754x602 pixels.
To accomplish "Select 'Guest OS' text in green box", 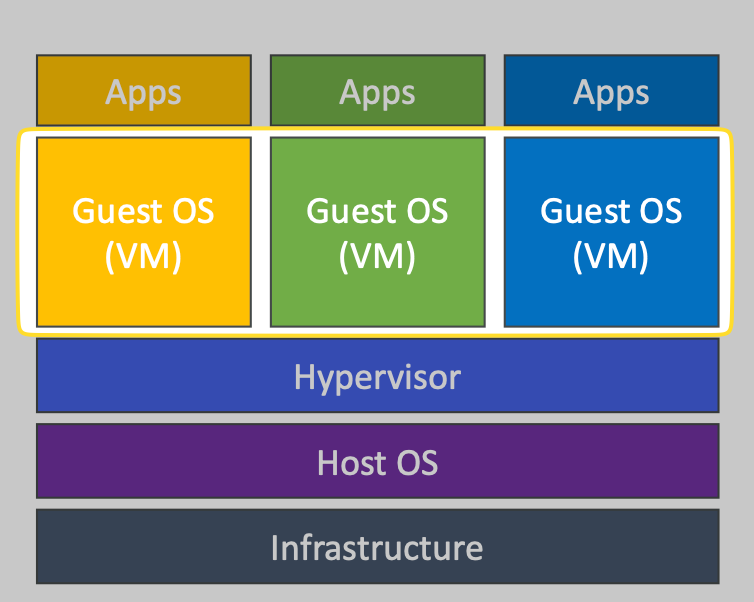I will coord(377,211).
